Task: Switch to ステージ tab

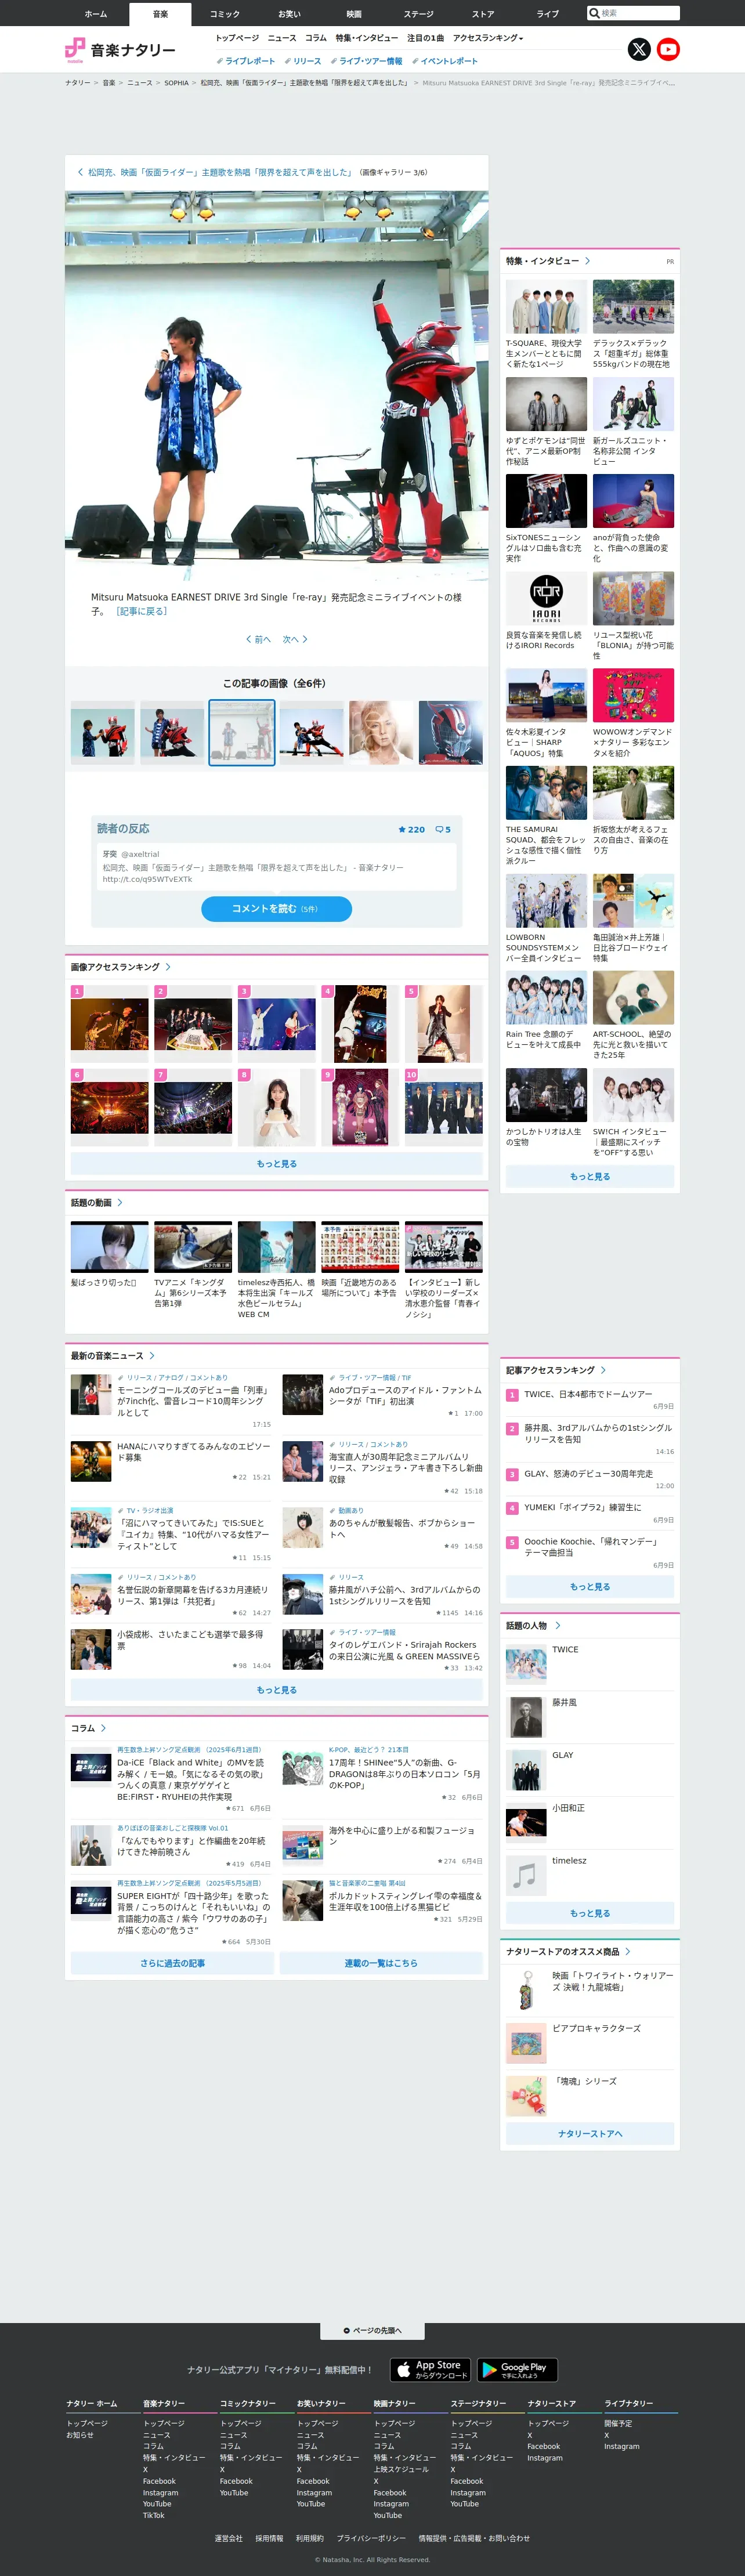Action: [418, 14]
